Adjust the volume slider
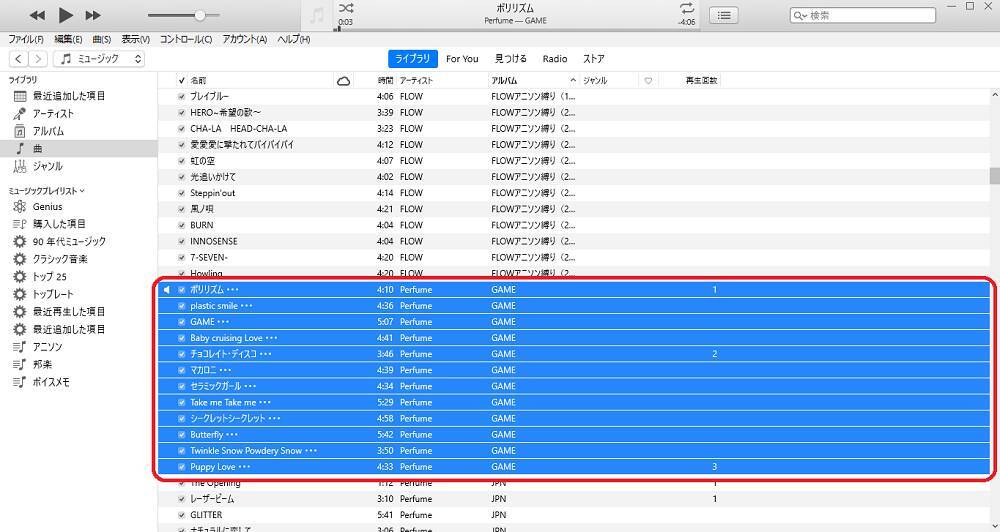Image resolution: width=1000 pixels, height=532 pixels. click(x=200, y=15)
